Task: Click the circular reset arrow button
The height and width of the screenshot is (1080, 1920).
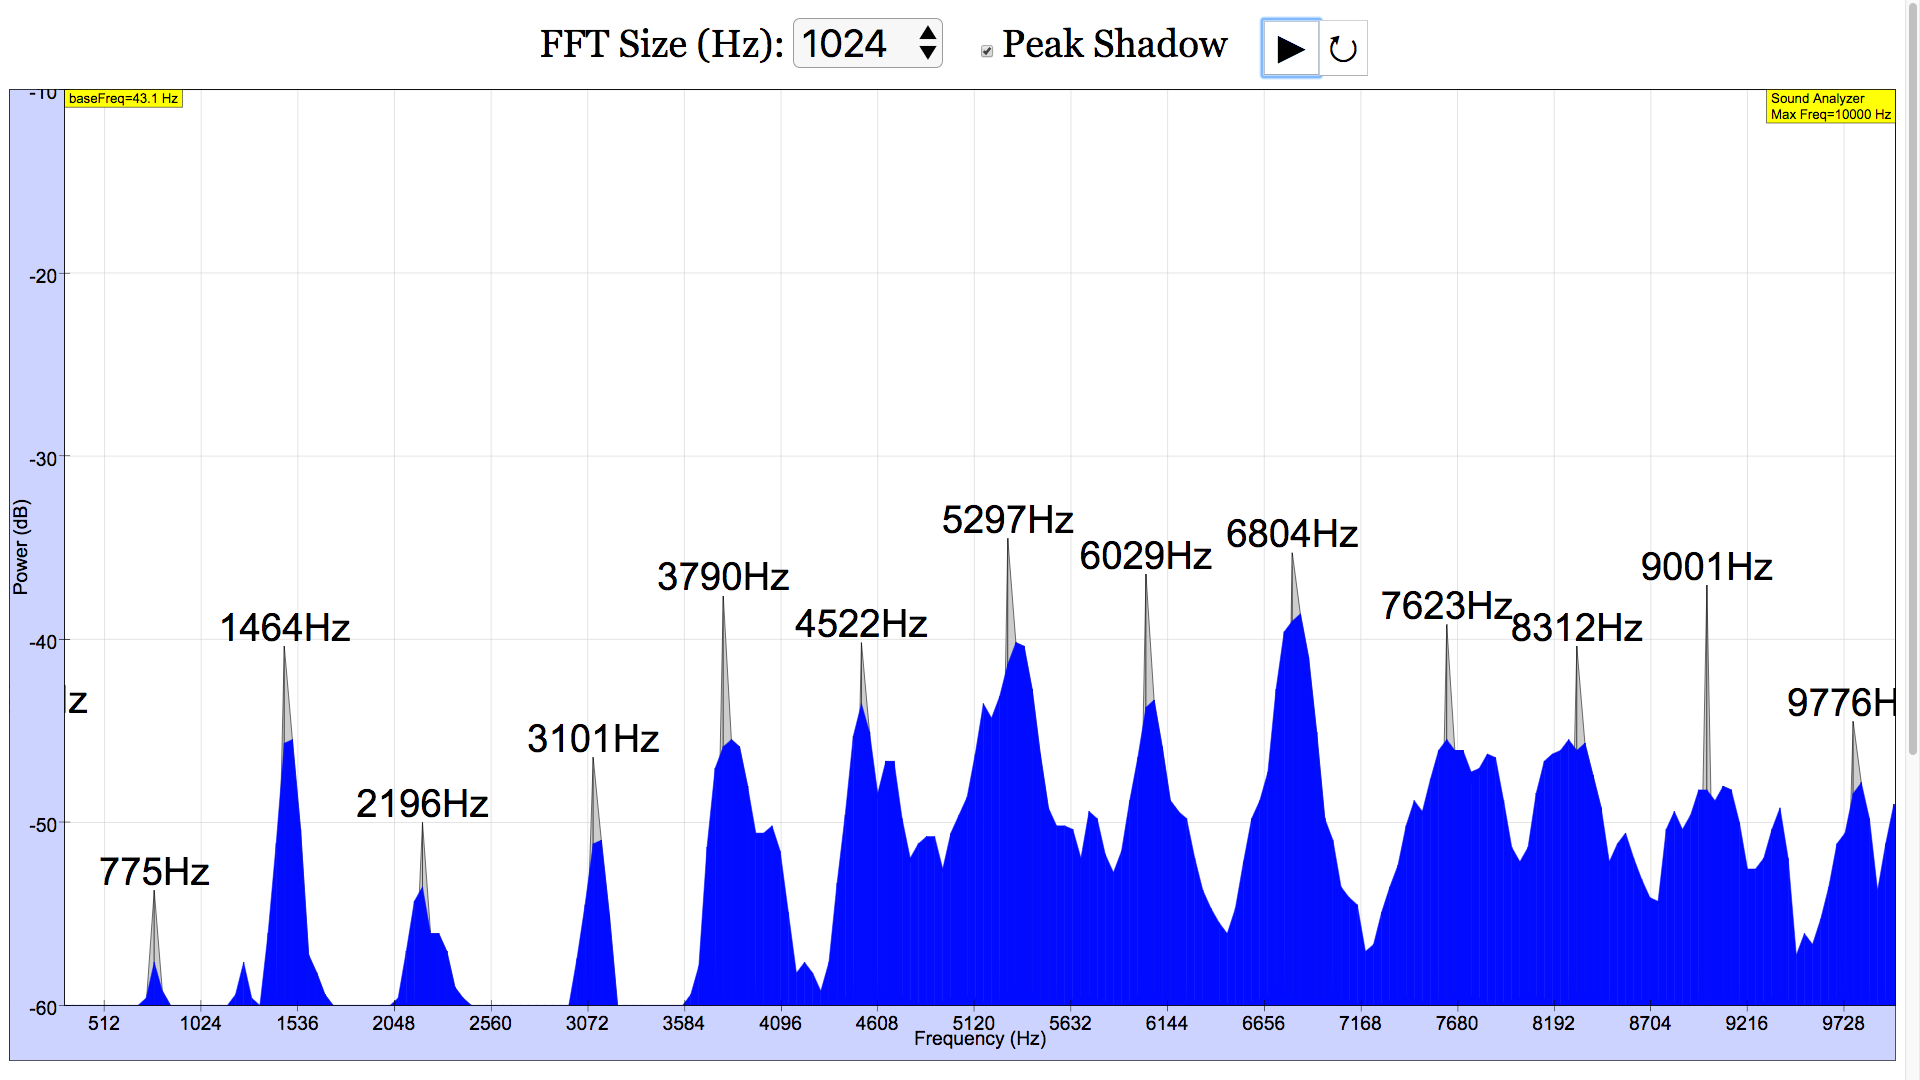Action: [x=1343, y=48]
